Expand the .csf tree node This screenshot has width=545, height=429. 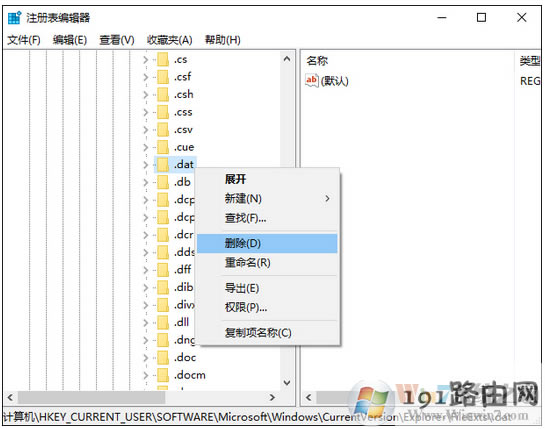146,77
